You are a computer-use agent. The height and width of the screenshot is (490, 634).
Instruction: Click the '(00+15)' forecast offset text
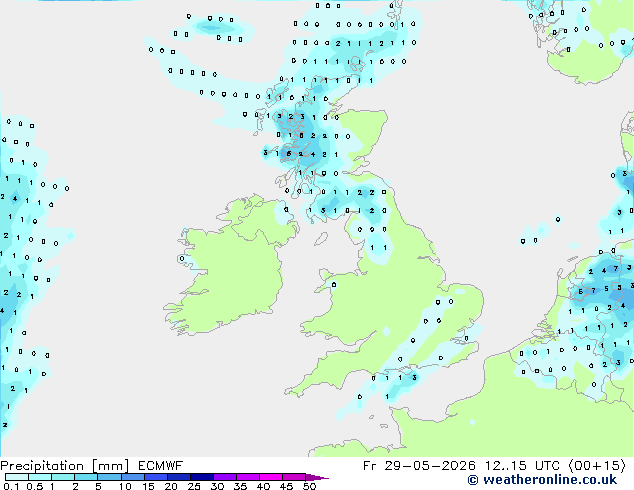pos(598,466)
